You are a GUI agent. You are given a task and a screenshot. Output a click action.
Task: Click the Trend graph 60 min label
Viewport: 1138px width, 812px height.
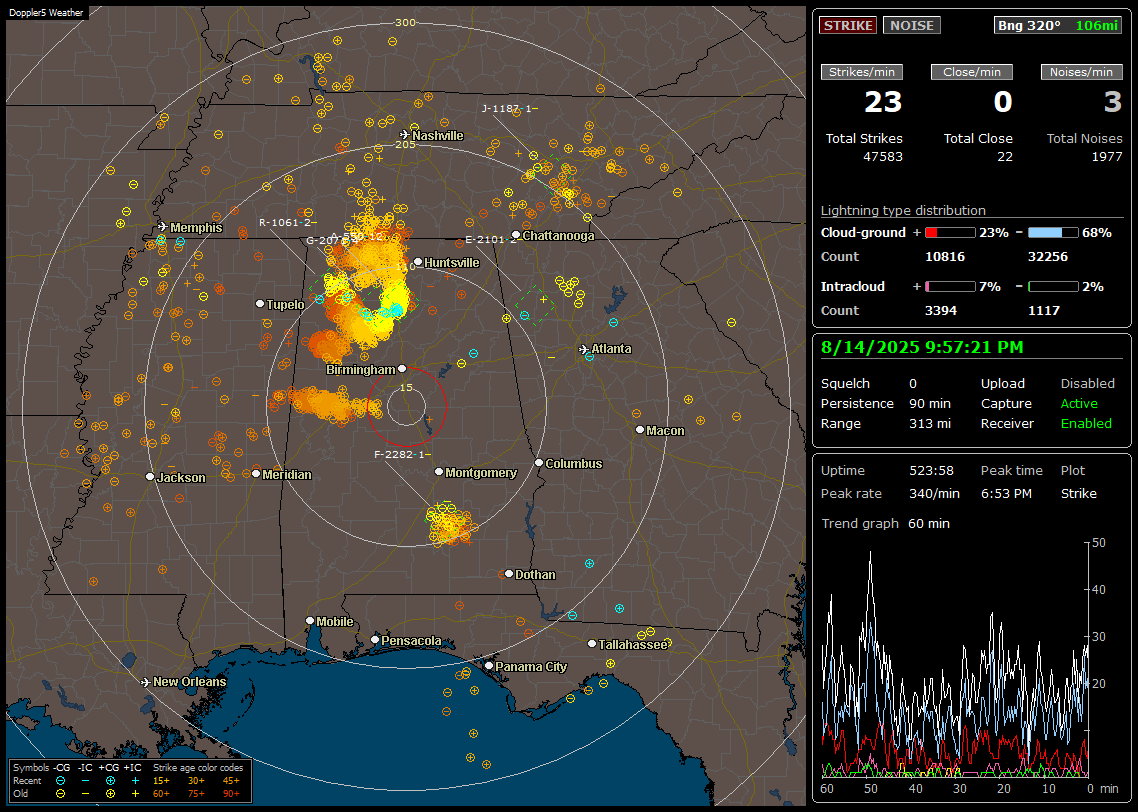point(885,523)
